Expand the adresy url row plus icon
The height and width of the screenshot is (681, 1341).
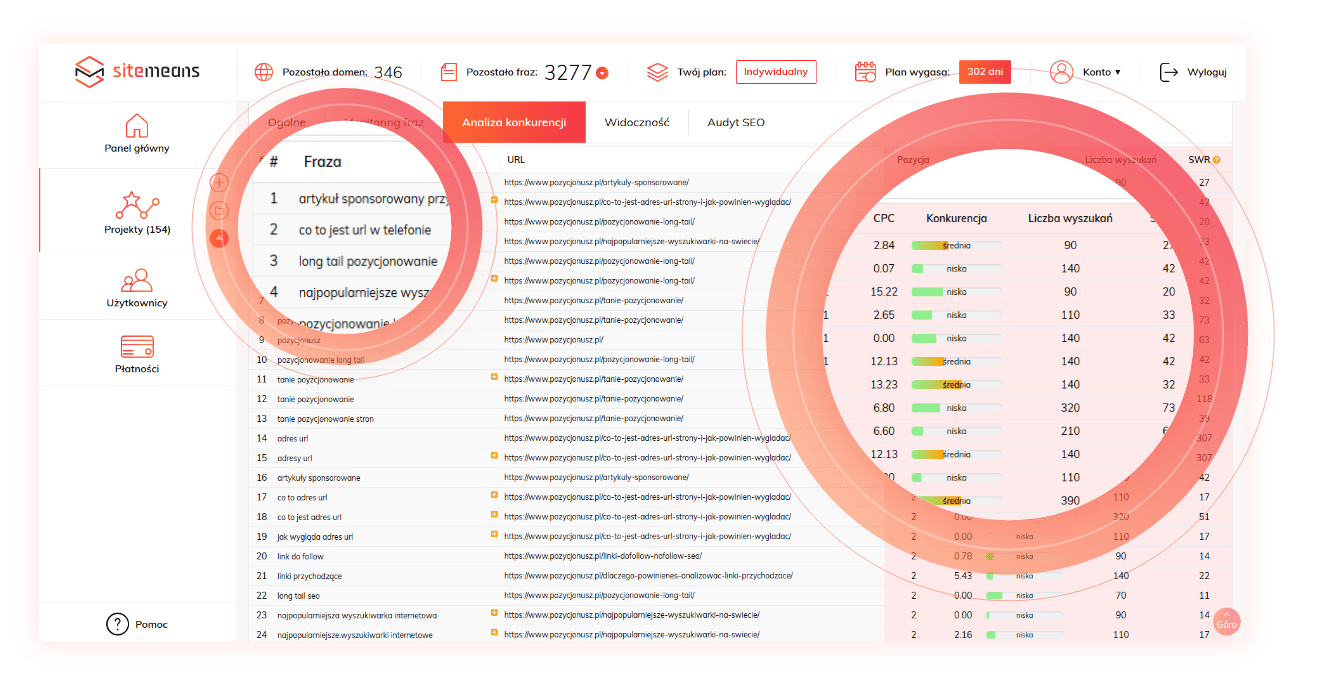coord(494,456)
